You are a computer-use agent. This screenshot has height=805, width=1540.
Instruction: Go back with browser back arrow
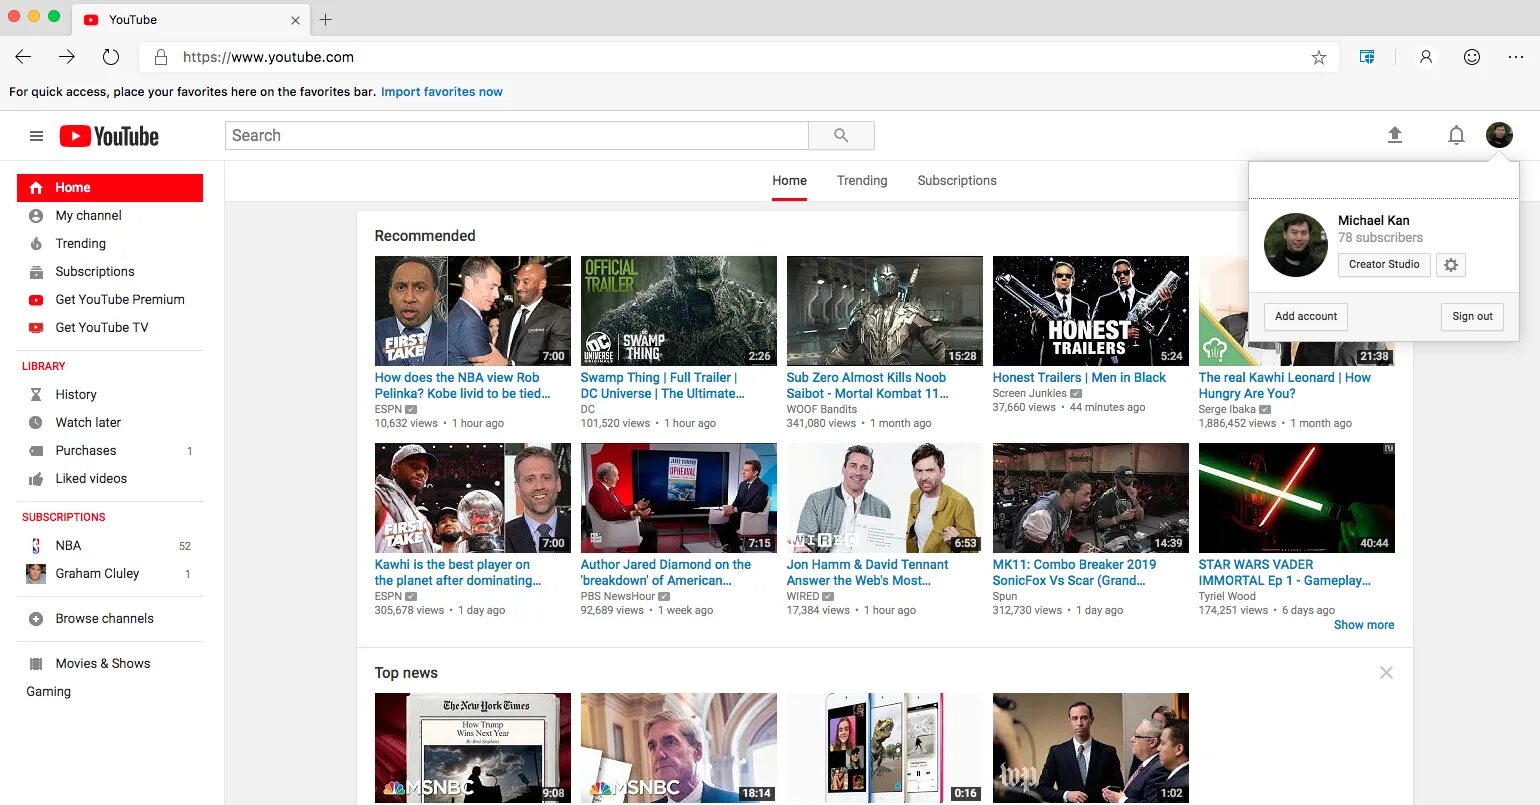pyautogui.click(x=23, y=57)
